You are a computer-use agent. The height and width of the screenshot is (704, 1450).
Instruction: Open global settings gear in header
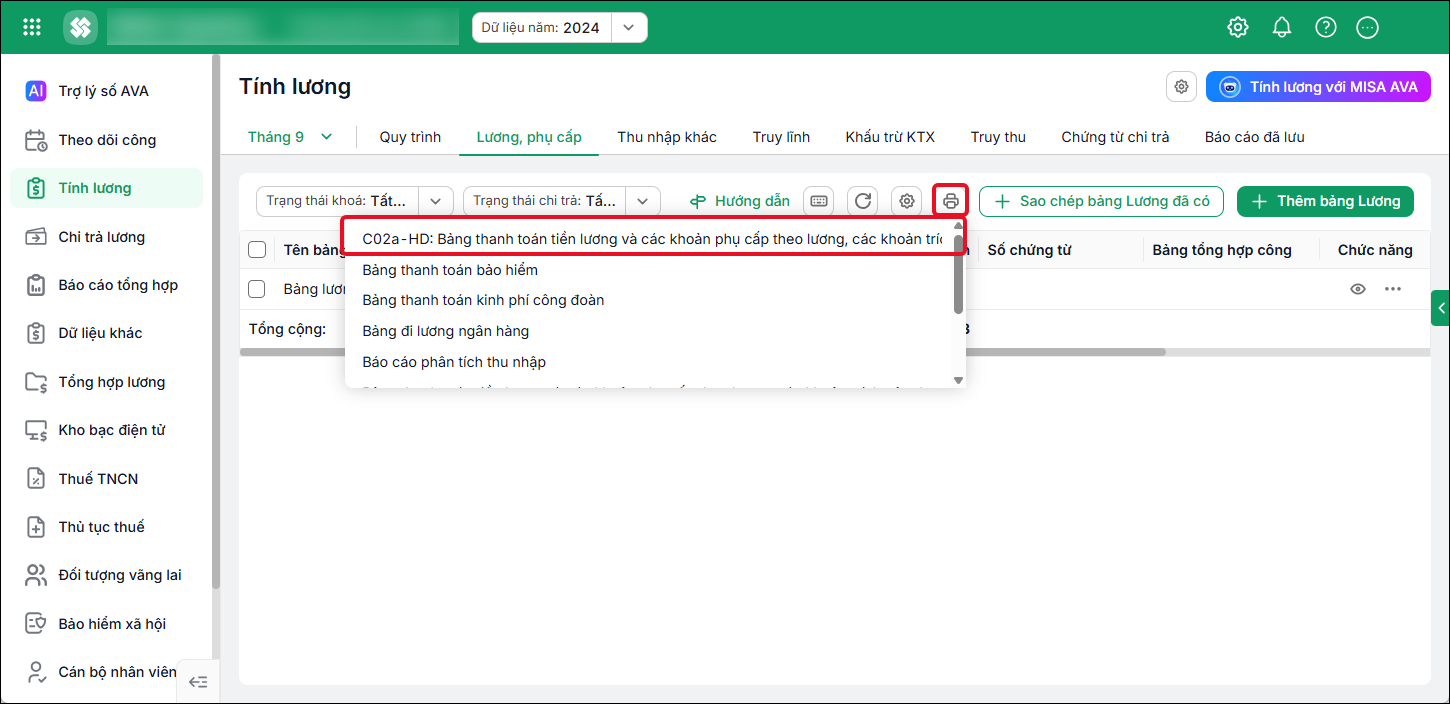(x=1238, y=27)
